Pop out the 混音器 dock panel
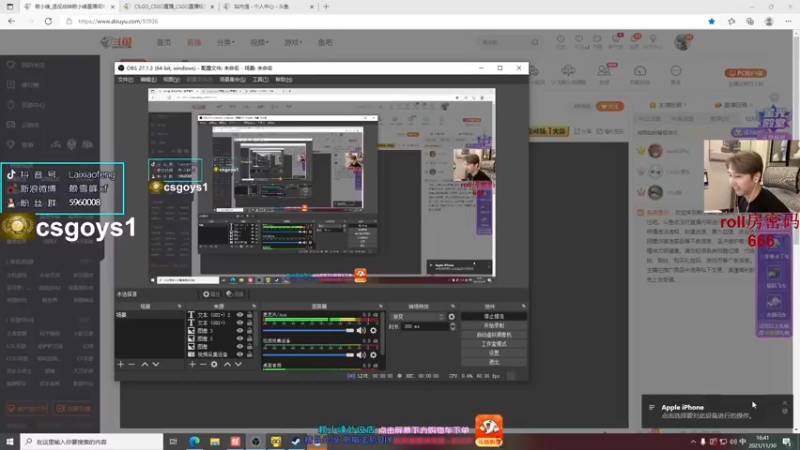The height and width of the screenshot is (450, 800). click(x=381, y=306)
